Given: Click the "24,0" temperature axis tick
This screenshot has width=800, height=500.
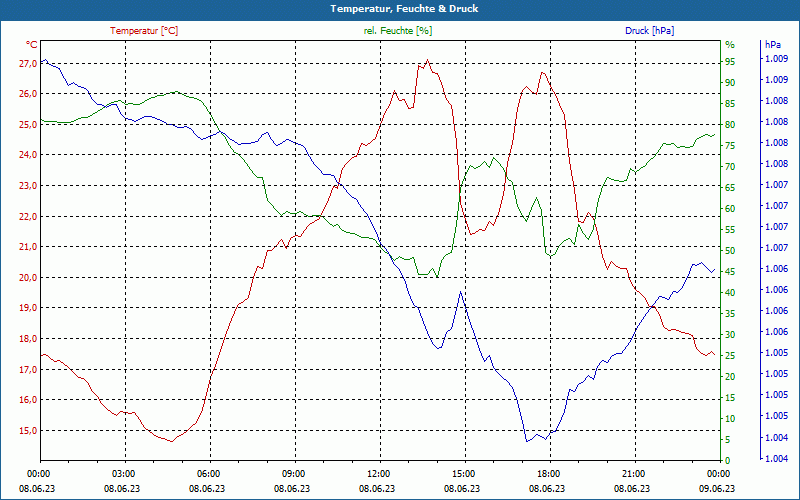Looking at the screenshot, I should (29, 155).
